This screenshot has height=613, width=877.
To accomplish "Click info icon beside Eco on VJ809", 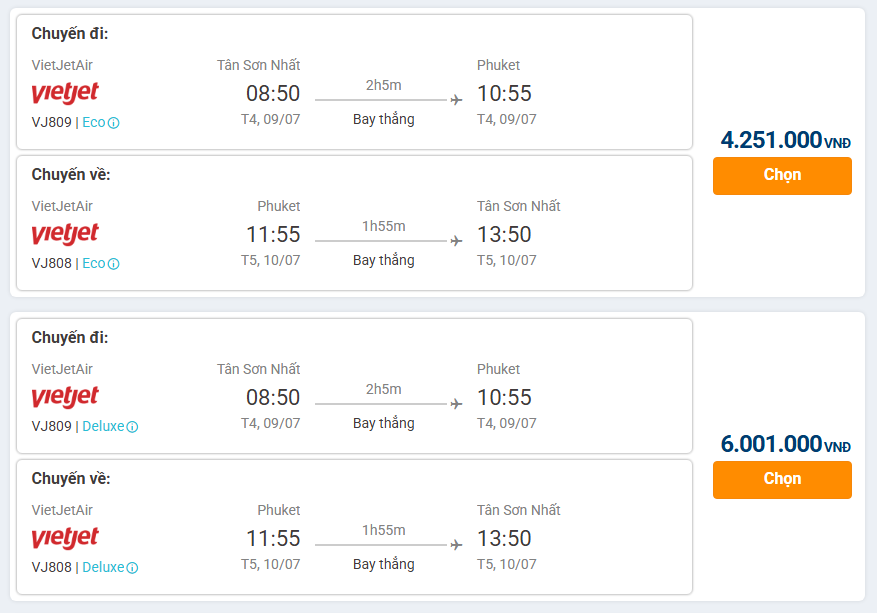I will 114,123.
